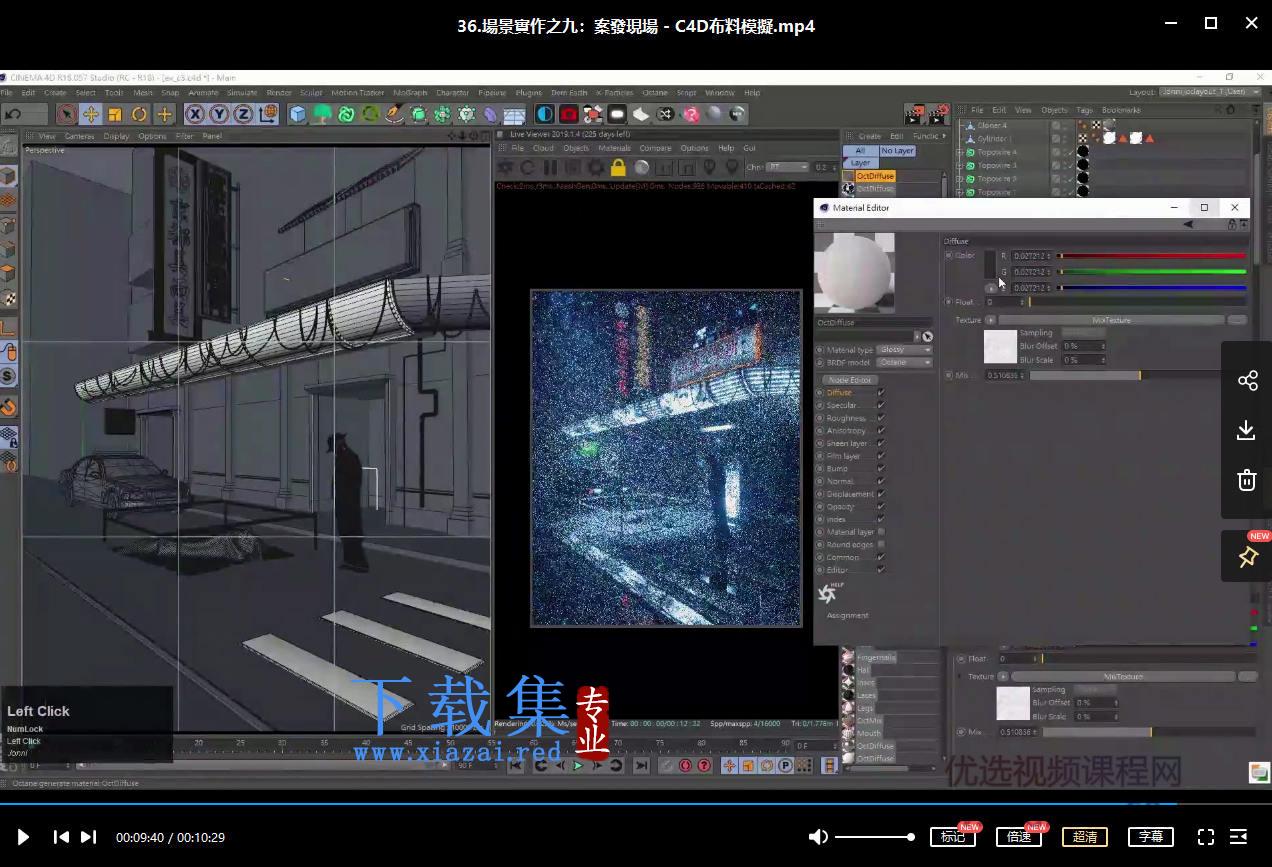Play the video
The image size is (1272, 867).
23,837
